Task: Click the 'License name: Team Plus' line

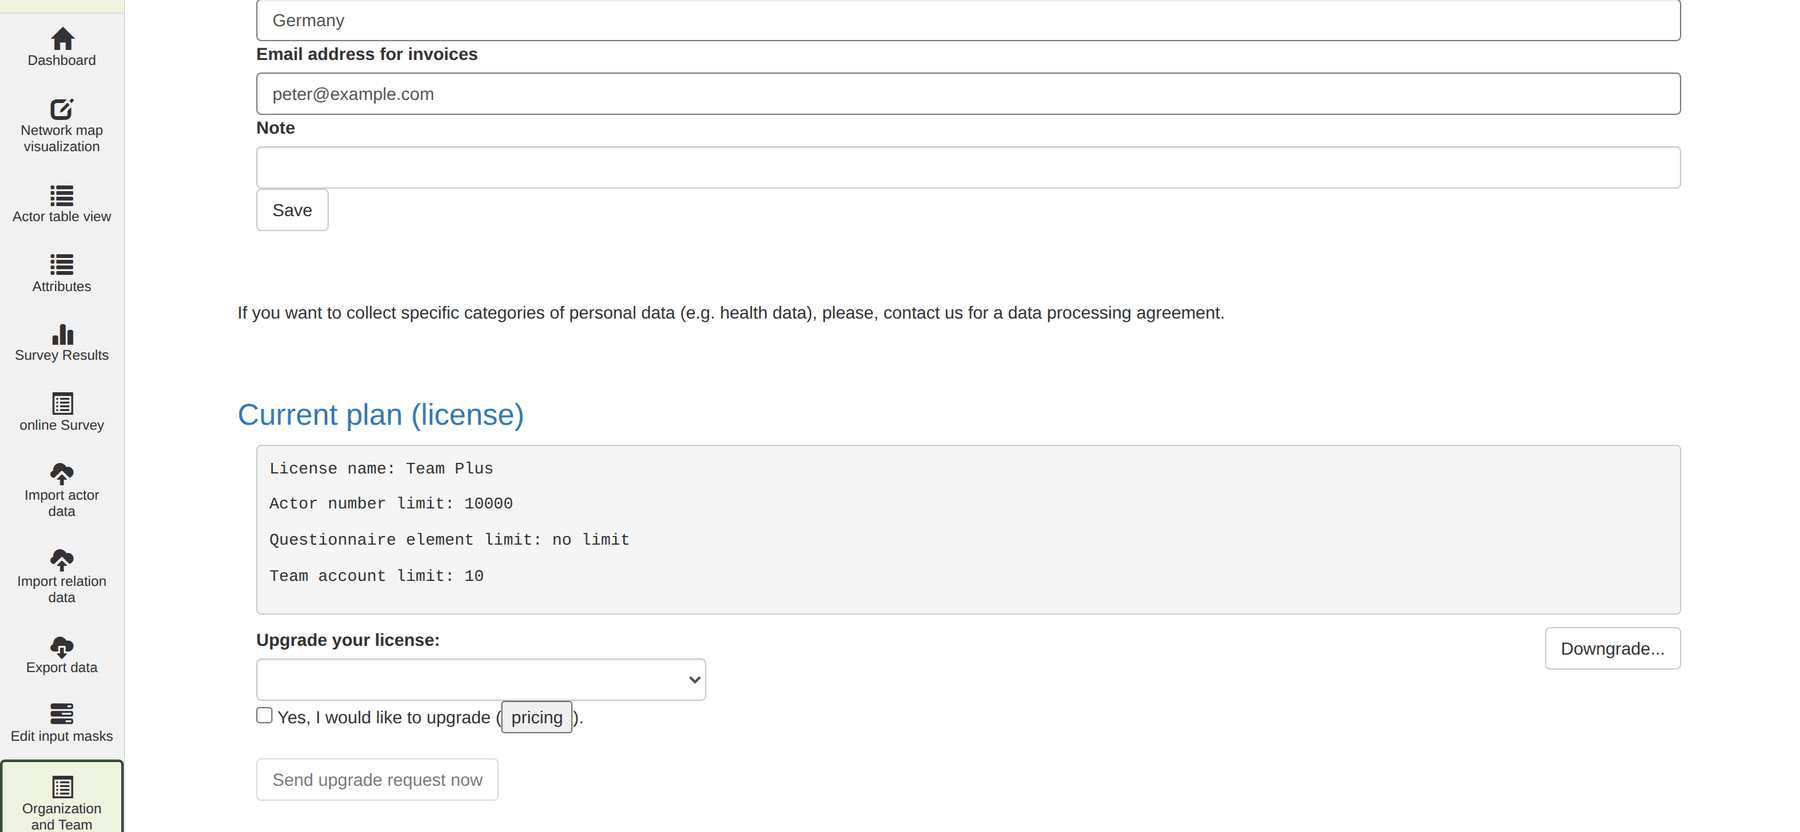Action: (381, 468)
